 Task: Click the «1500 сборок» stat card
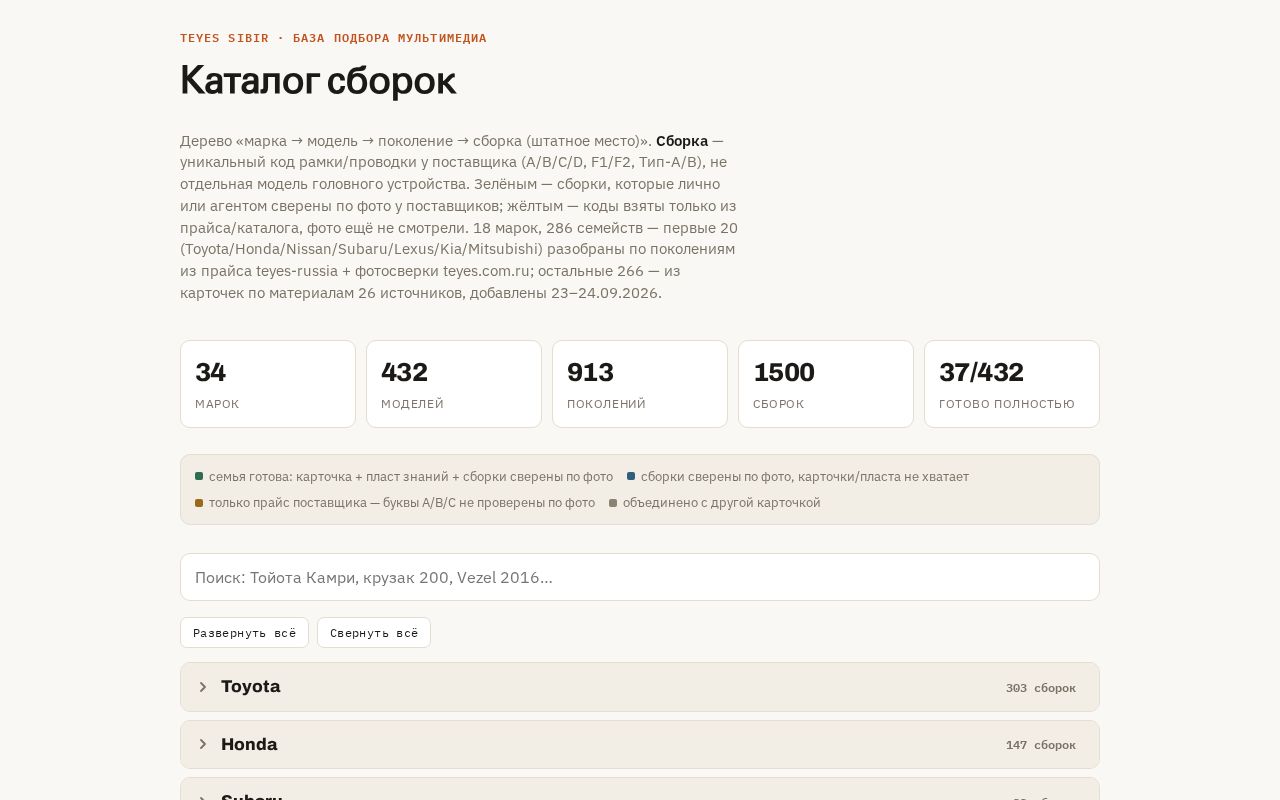coord(826,384)
